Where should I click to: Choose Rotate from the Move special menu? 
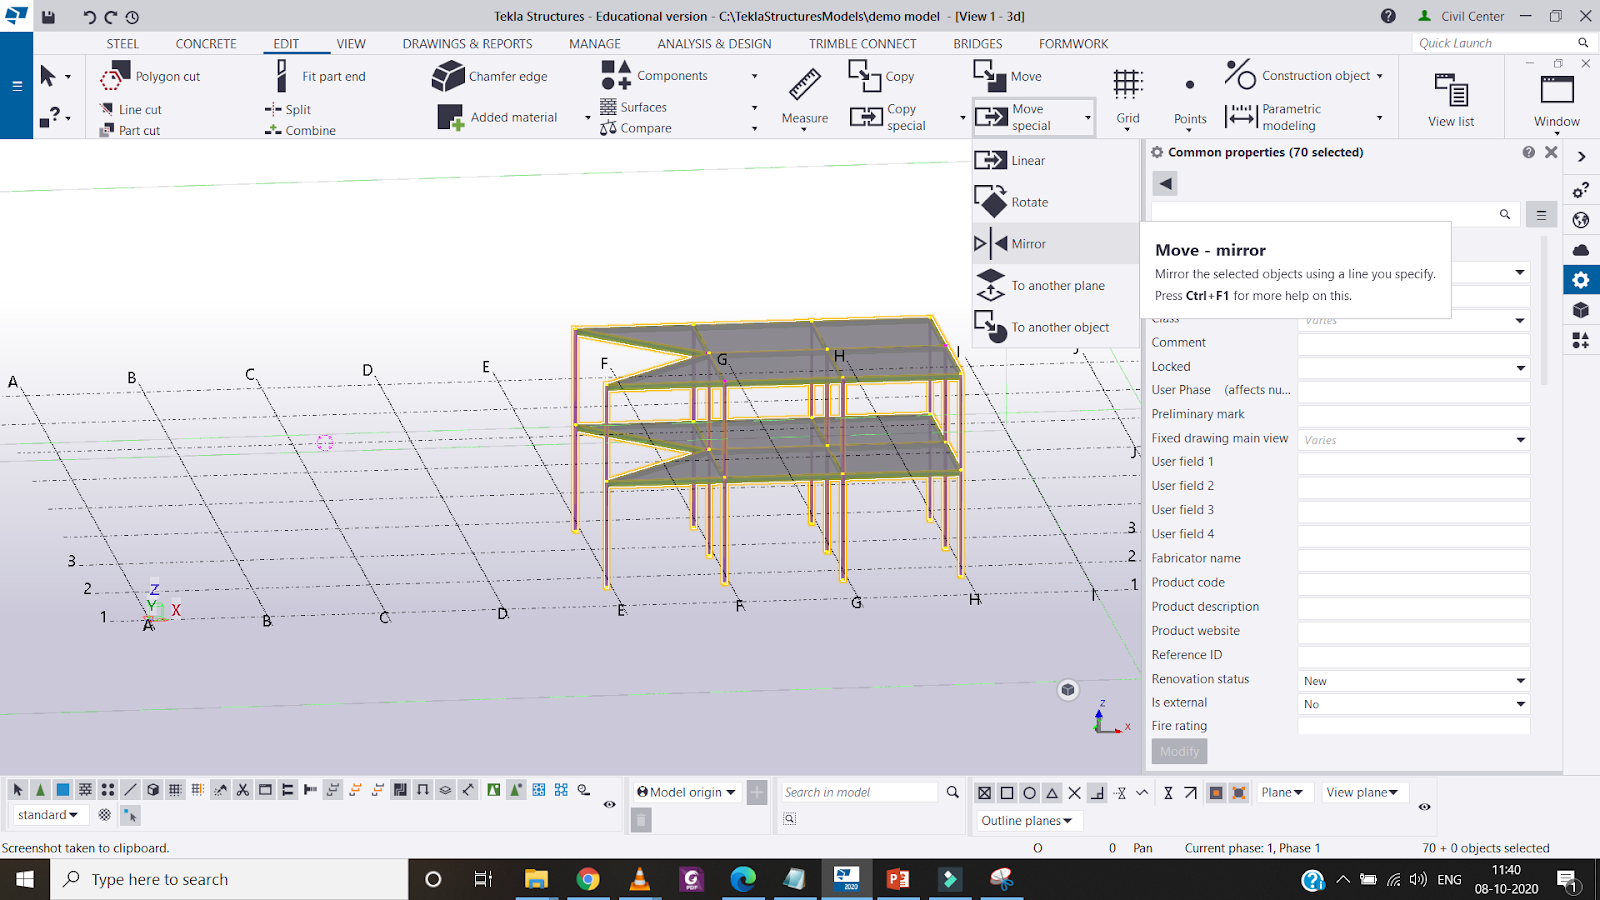pyautogui.click(x=1056, y=202)
